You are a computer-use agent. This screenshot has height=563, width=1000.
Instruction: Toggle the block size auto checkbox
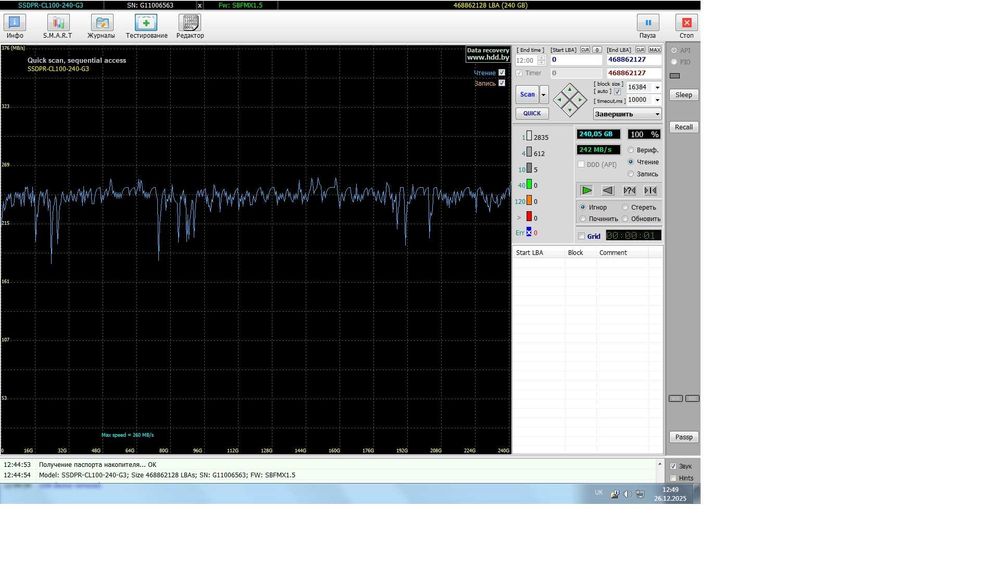pos(617,92)
